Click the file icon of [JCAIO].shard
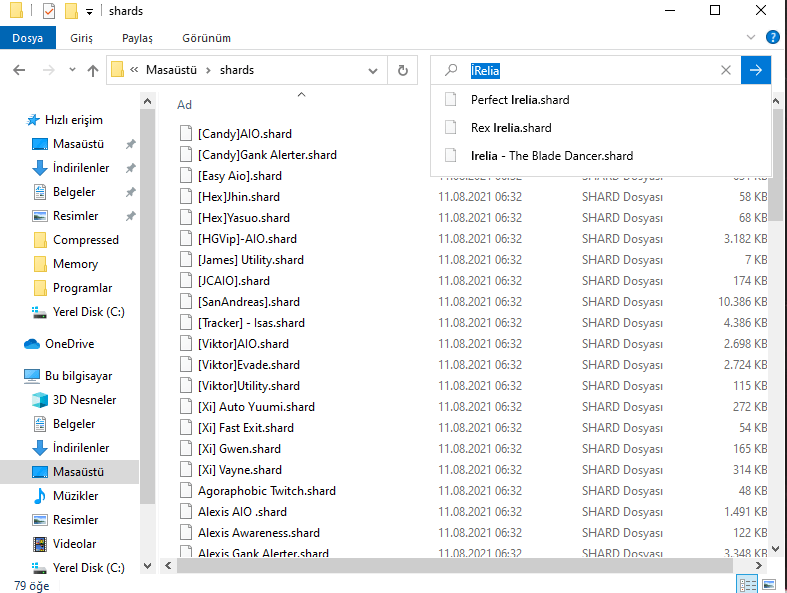 click(x=186, y=281)
